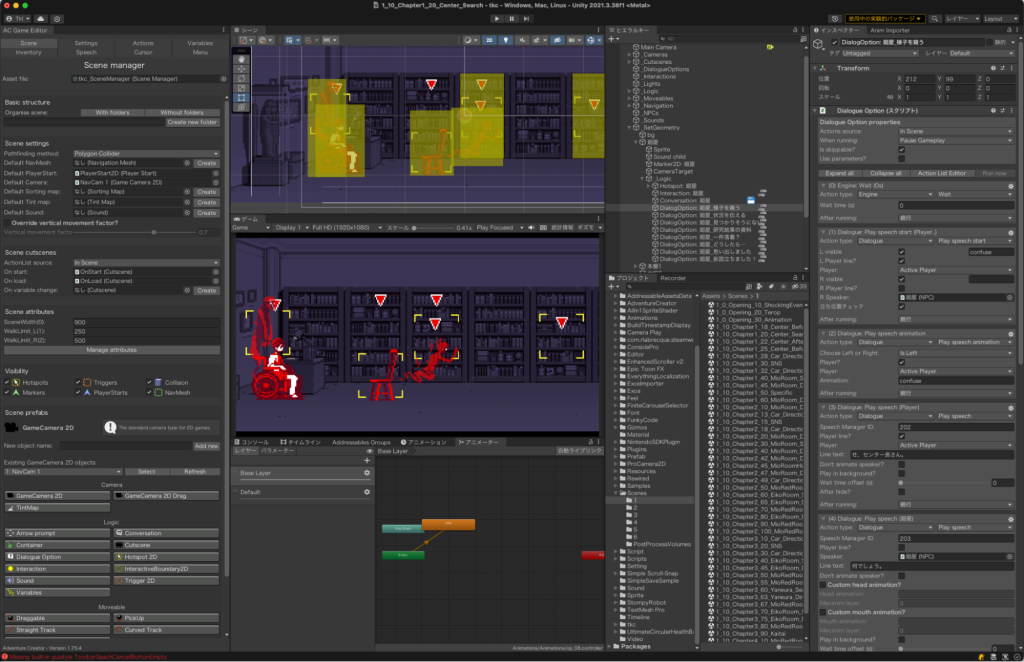Viewport: 1024px width, 662px height.
Task: Select the Rect transform tool in Scene view
Action: pyautogui.click(x=240, y=98)
